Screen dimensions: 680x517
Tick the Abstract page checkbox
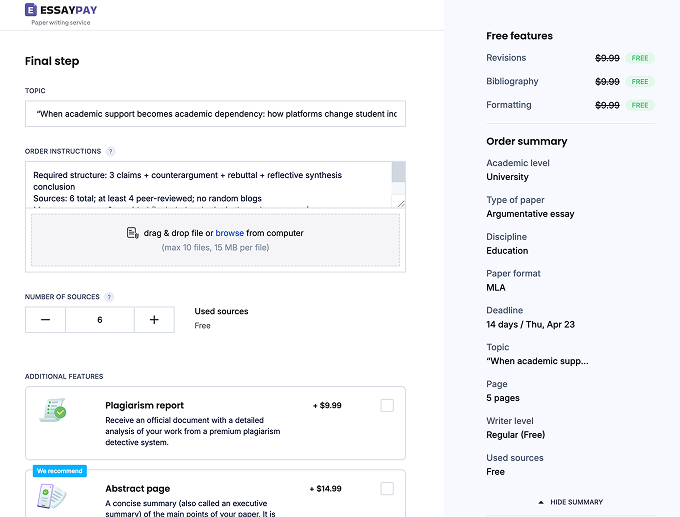tap(387, 489)
